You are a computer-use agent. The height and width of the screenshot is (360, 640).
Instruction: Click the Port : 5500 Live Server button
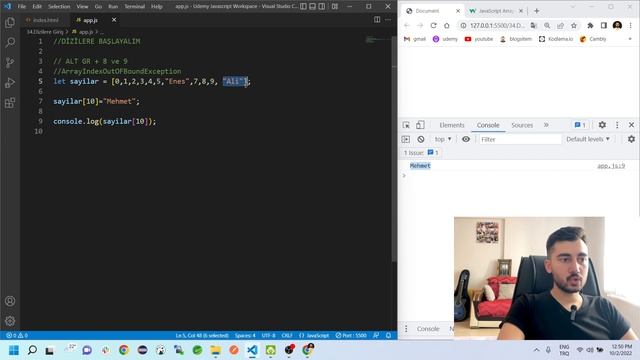(x=351, y=336)
